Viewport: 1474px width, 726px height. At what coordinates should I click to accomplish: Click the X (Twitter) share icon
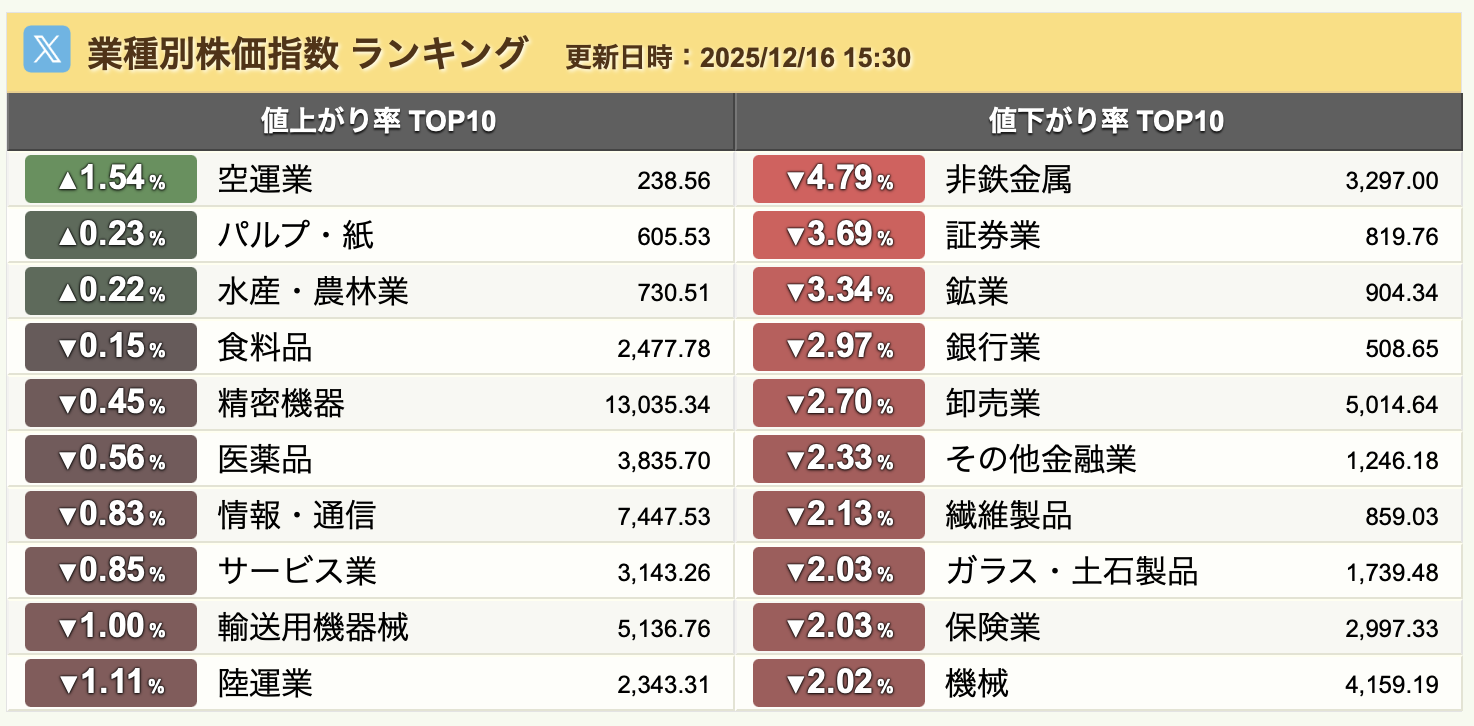click(x=46, y=49)
